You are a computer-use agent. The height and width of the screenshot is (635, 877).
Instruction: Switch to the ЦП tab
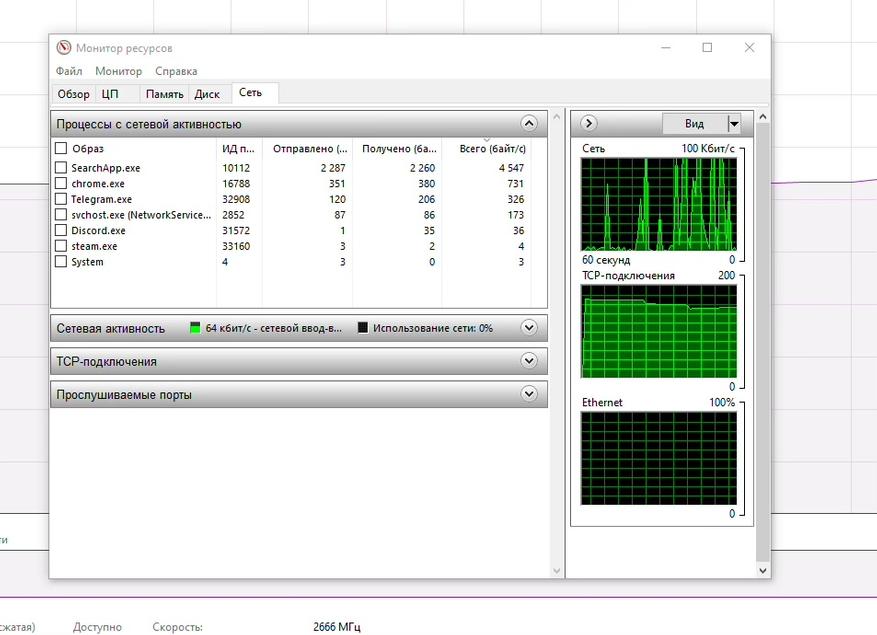click(x=110, y=94)
